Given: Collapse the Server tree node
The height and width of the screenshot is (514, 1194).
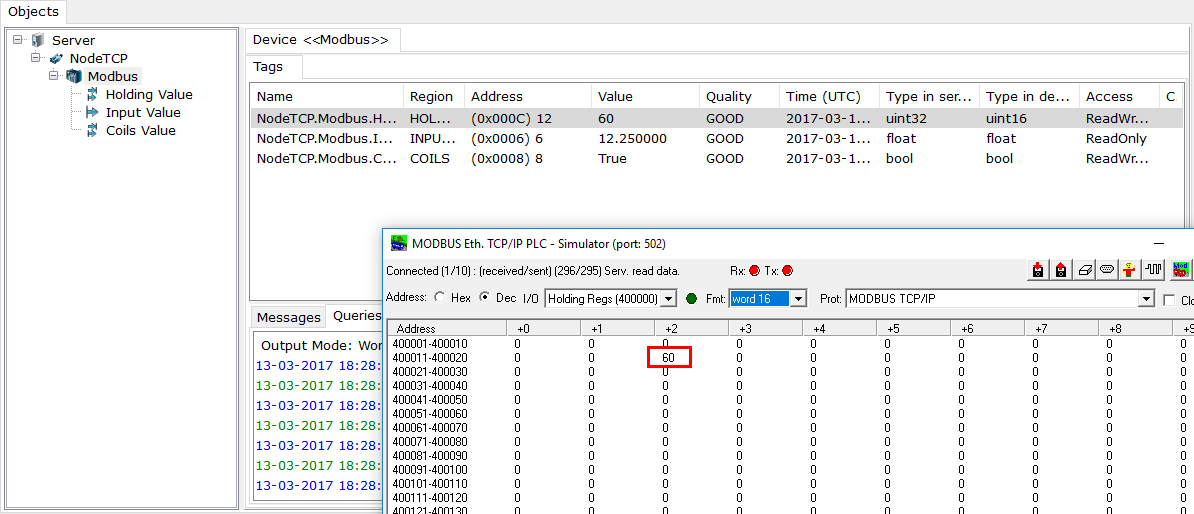Looking at the screenshot, I should pyautogui.click(x=18, y=40).
